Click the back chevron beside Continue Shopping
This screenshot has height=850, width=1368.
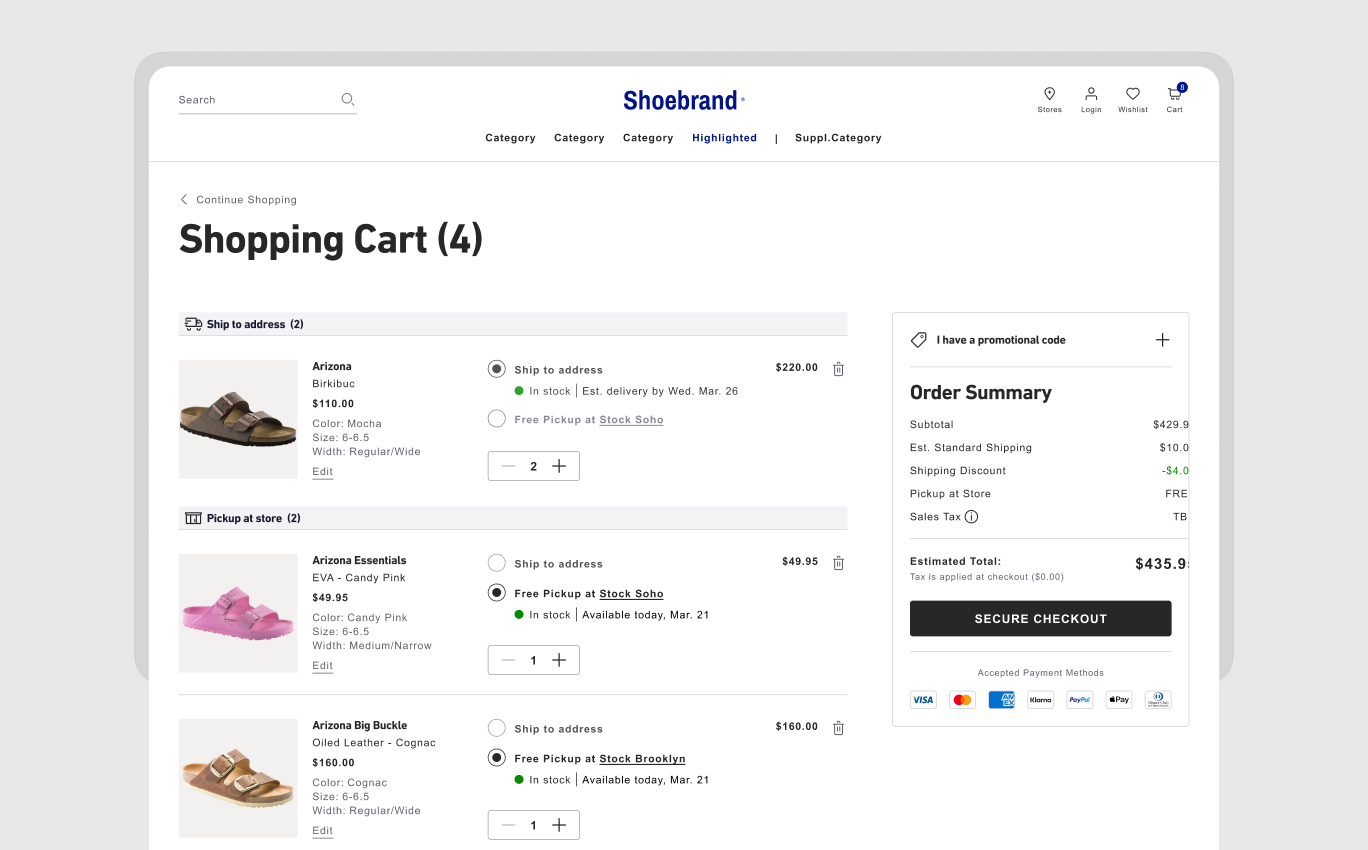pyautogui.click(x=184, y=200)
